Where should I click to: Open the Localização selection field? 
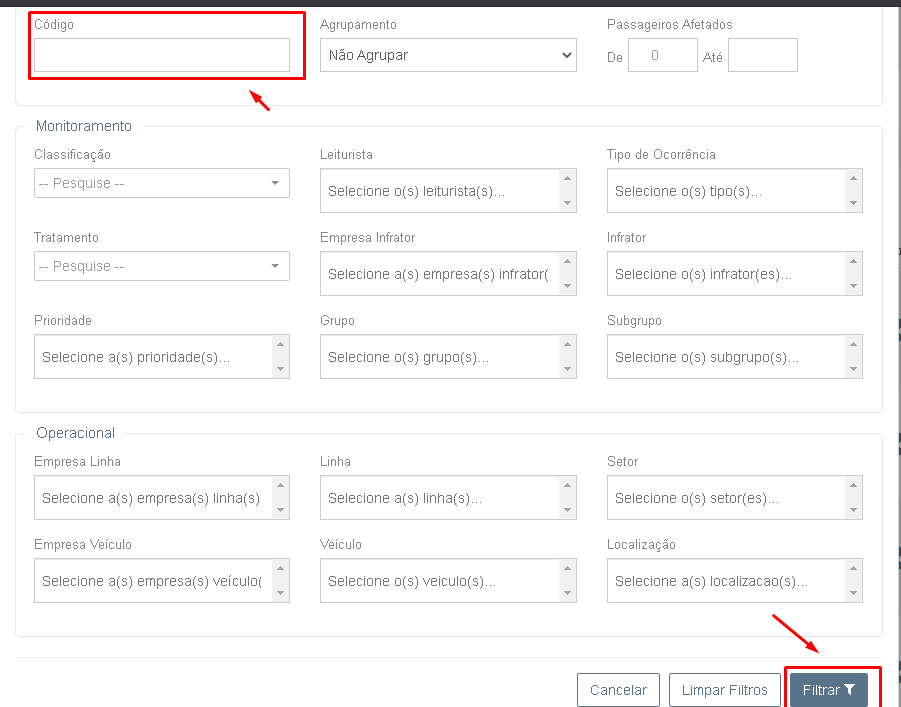coord(726,581)
